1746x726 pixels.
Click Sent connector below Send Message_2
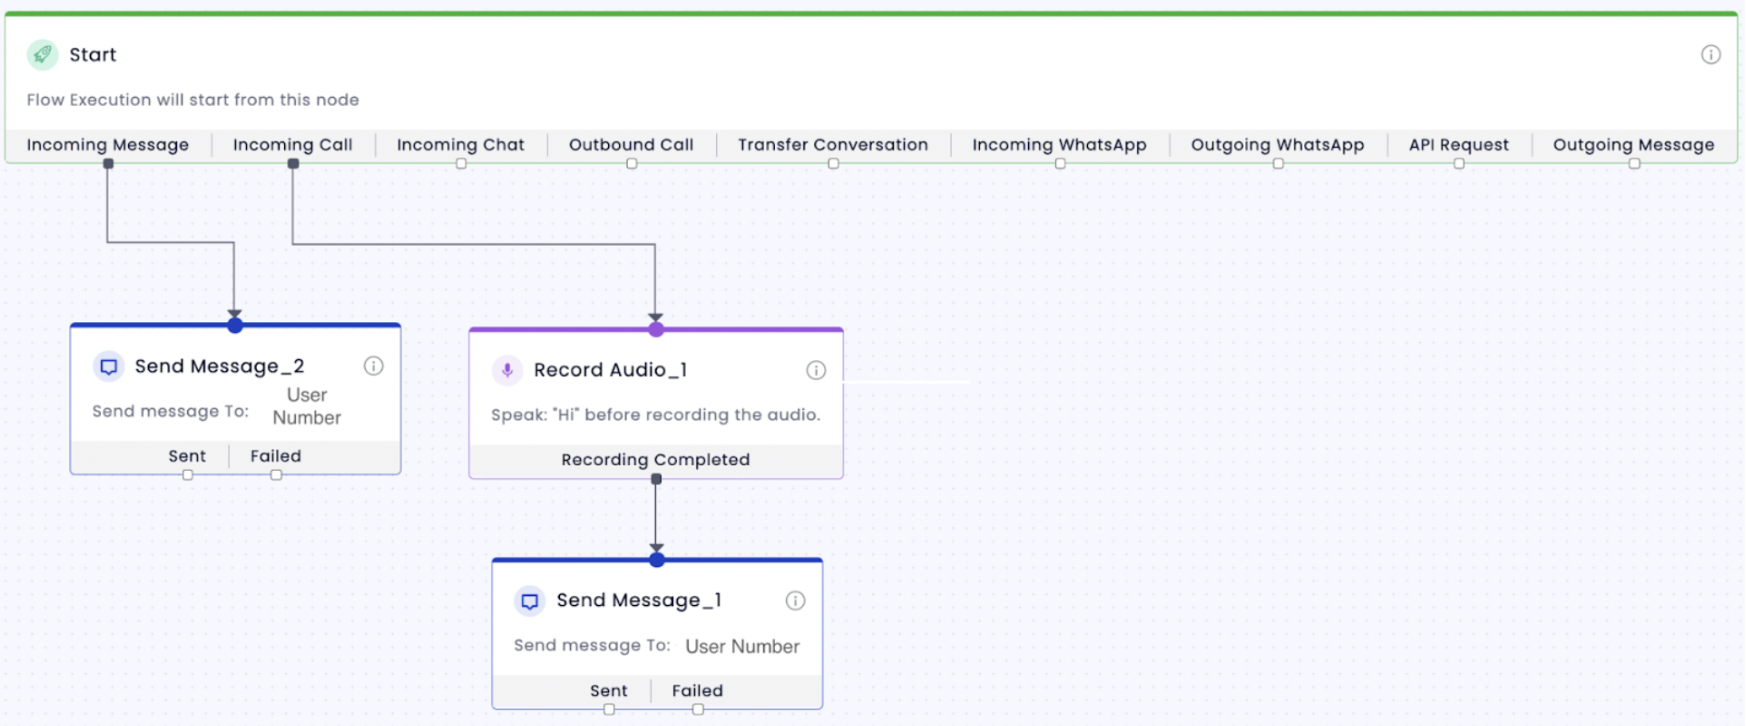pos(188,475)
